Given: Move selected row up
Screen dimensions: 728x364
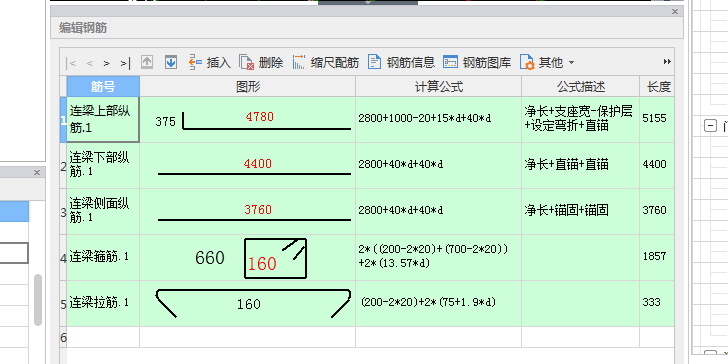Looking at the screenshot, I should 147,62.
